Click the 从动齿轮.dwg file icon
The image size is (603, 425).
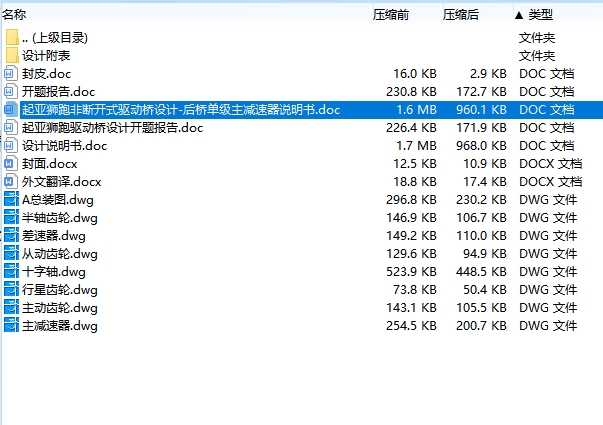11,254
